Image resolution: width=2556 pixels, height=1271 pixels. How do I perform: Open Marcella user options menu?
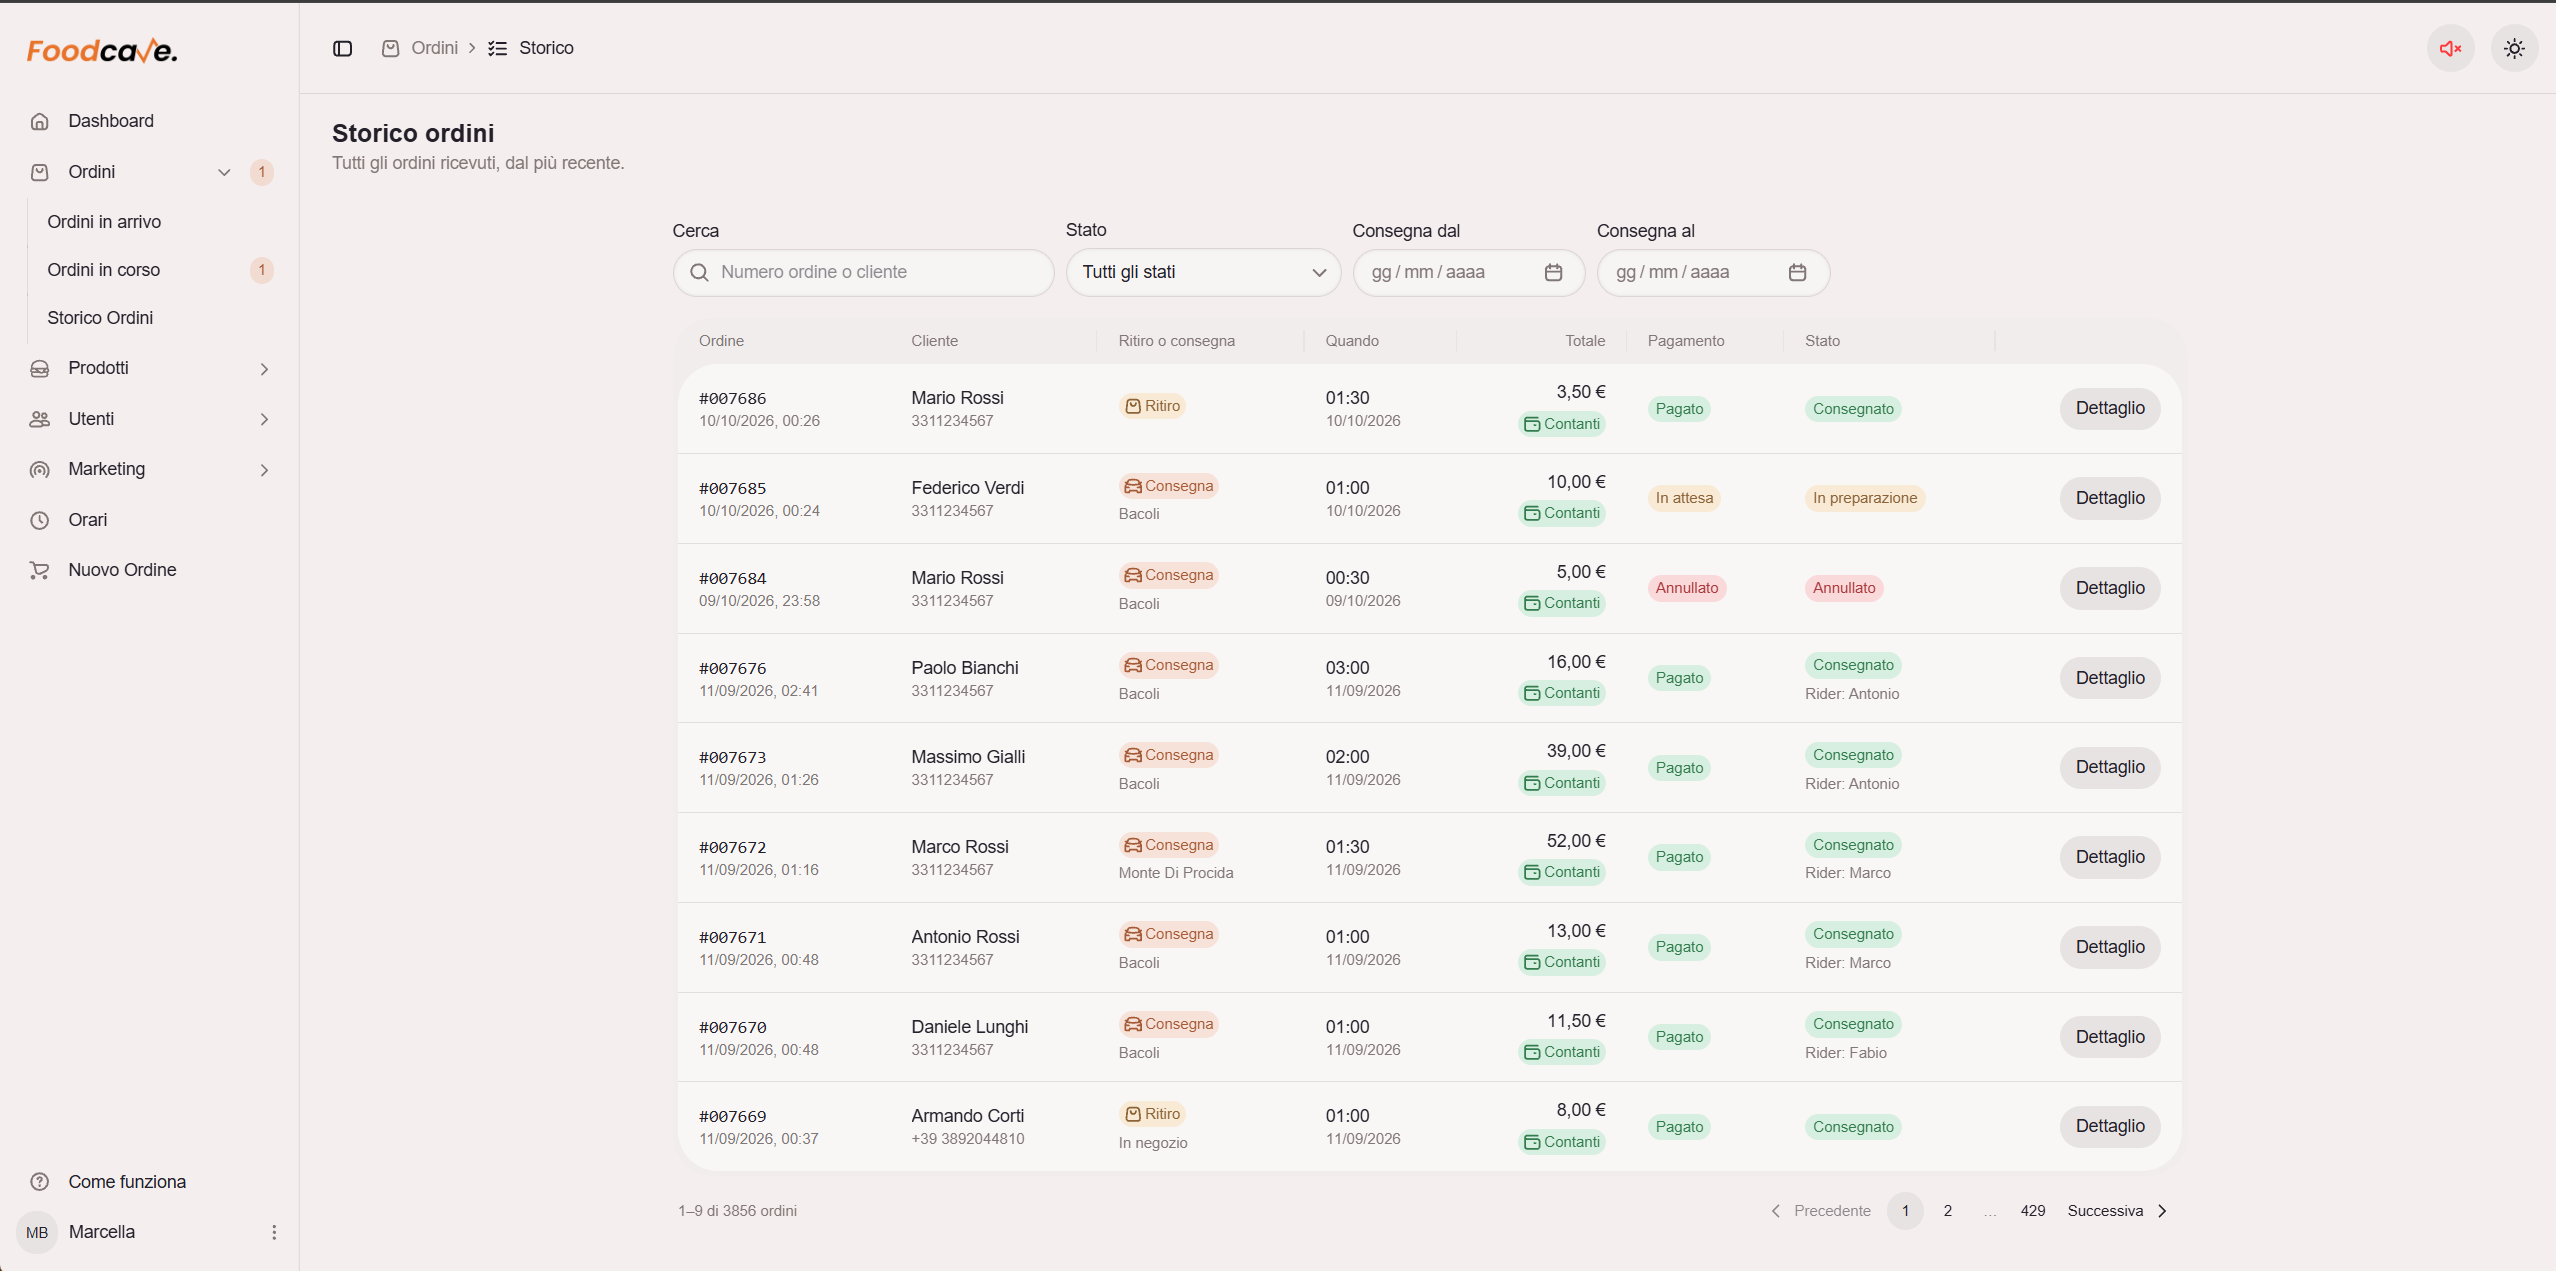274,1232
